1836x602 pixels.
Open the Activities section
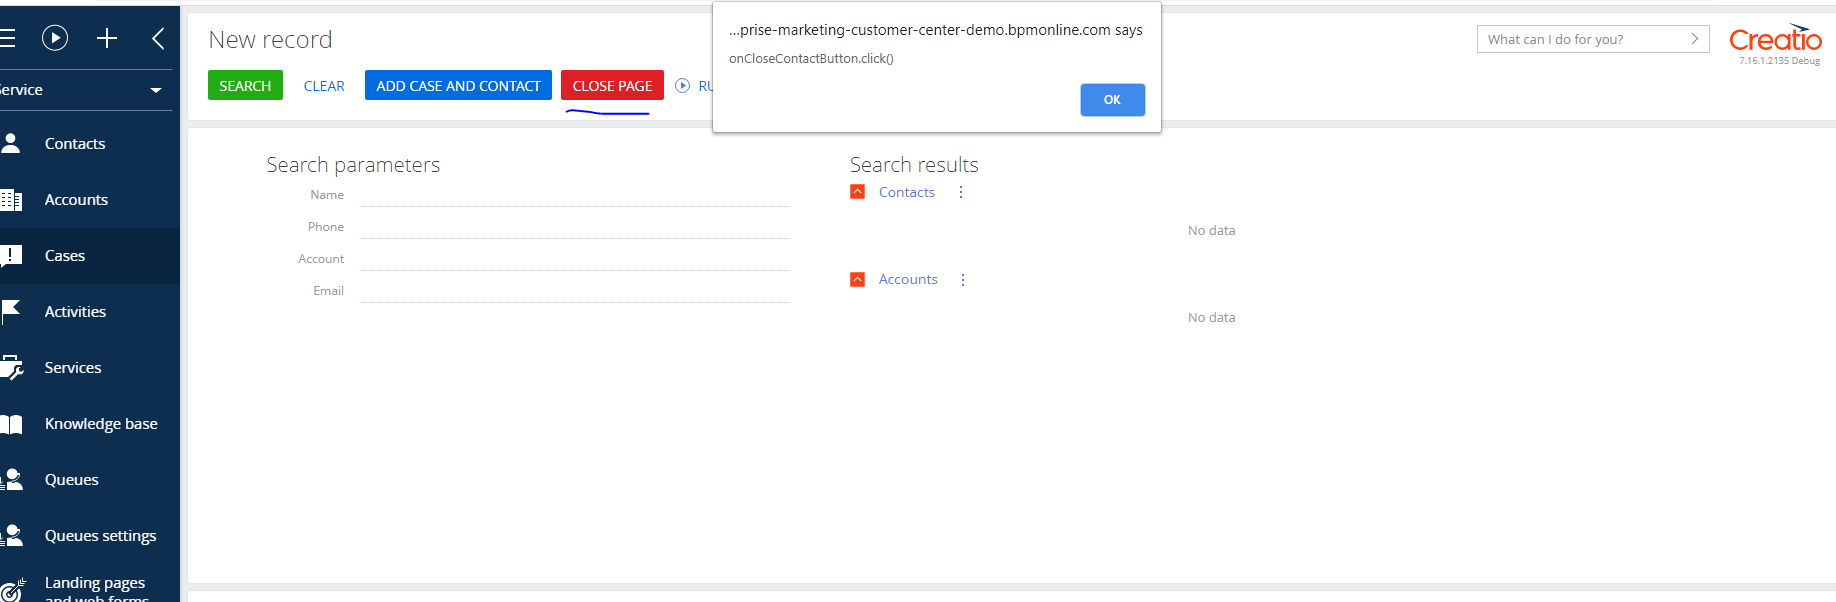pyautogui.click(x=75, y=312)
